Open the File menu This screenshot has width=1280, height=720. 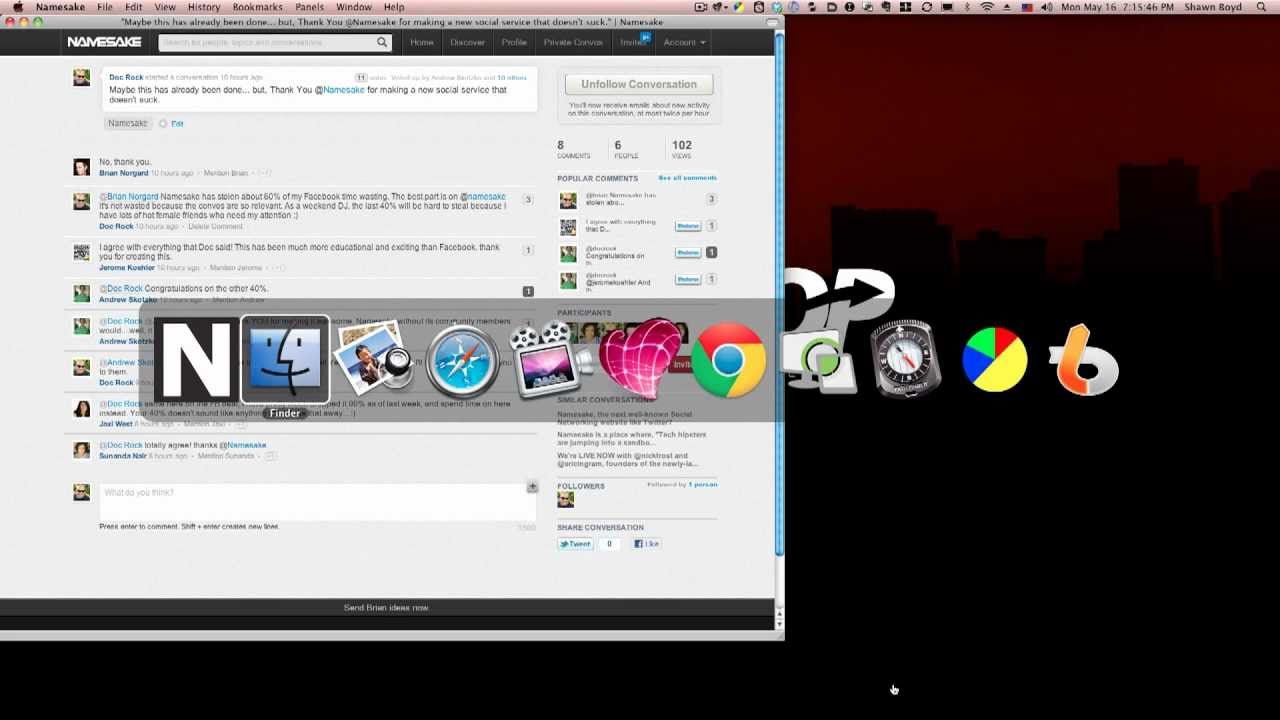click(x=104, y=7)
